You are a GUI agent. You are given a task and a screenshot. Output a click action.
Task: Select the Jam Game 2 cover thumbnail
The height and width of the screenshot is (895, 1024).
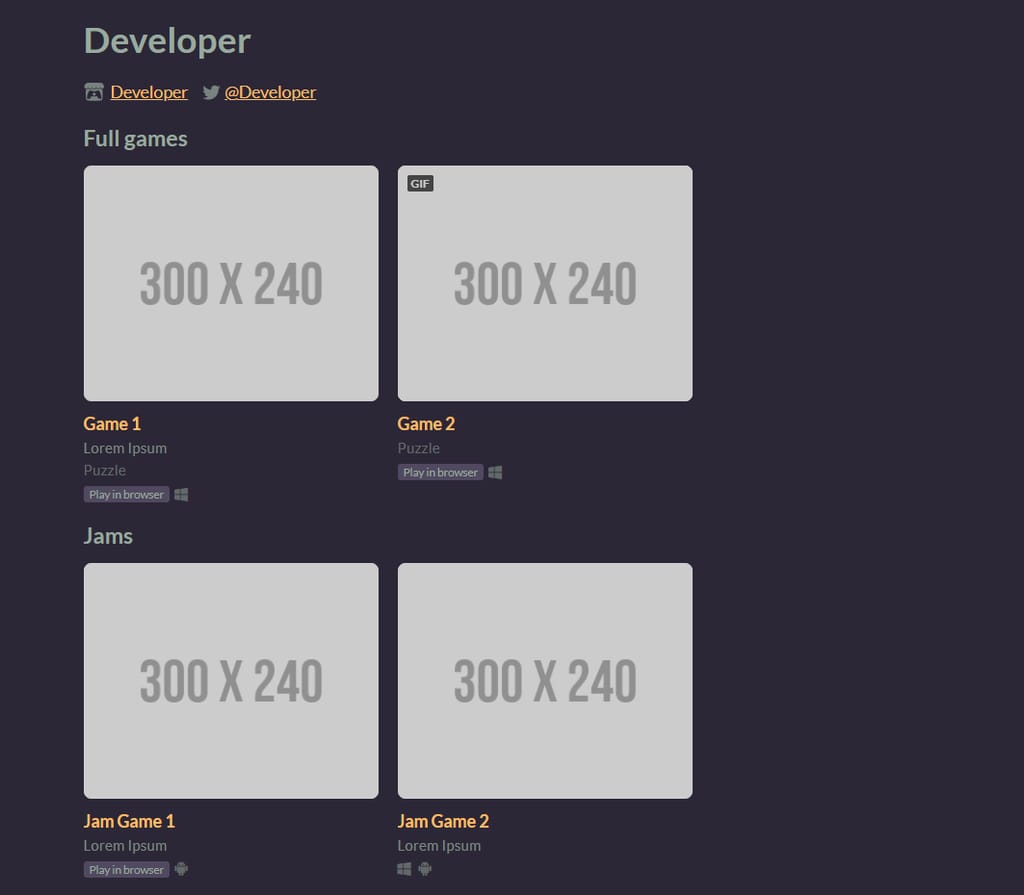(x=545, y=680)
